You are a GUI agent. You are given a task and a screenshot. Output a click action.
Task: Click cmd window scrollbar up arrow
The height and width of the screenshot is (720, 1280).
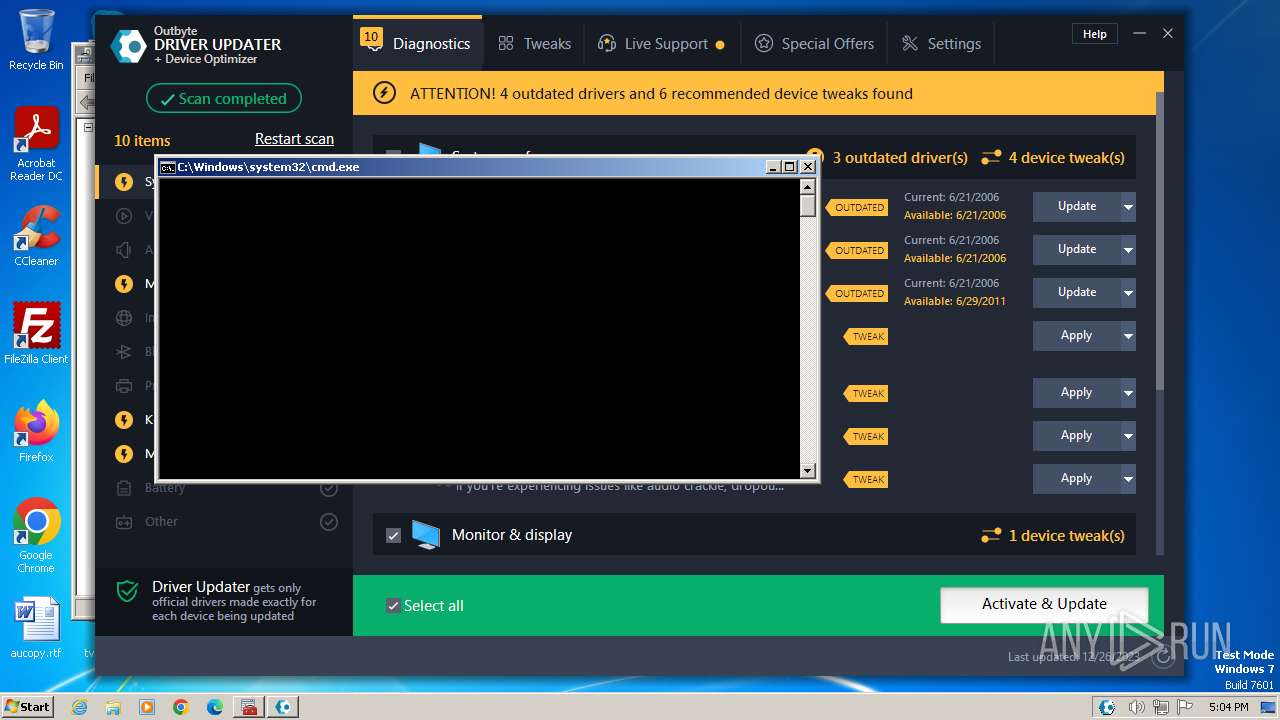tap(808, 187)
